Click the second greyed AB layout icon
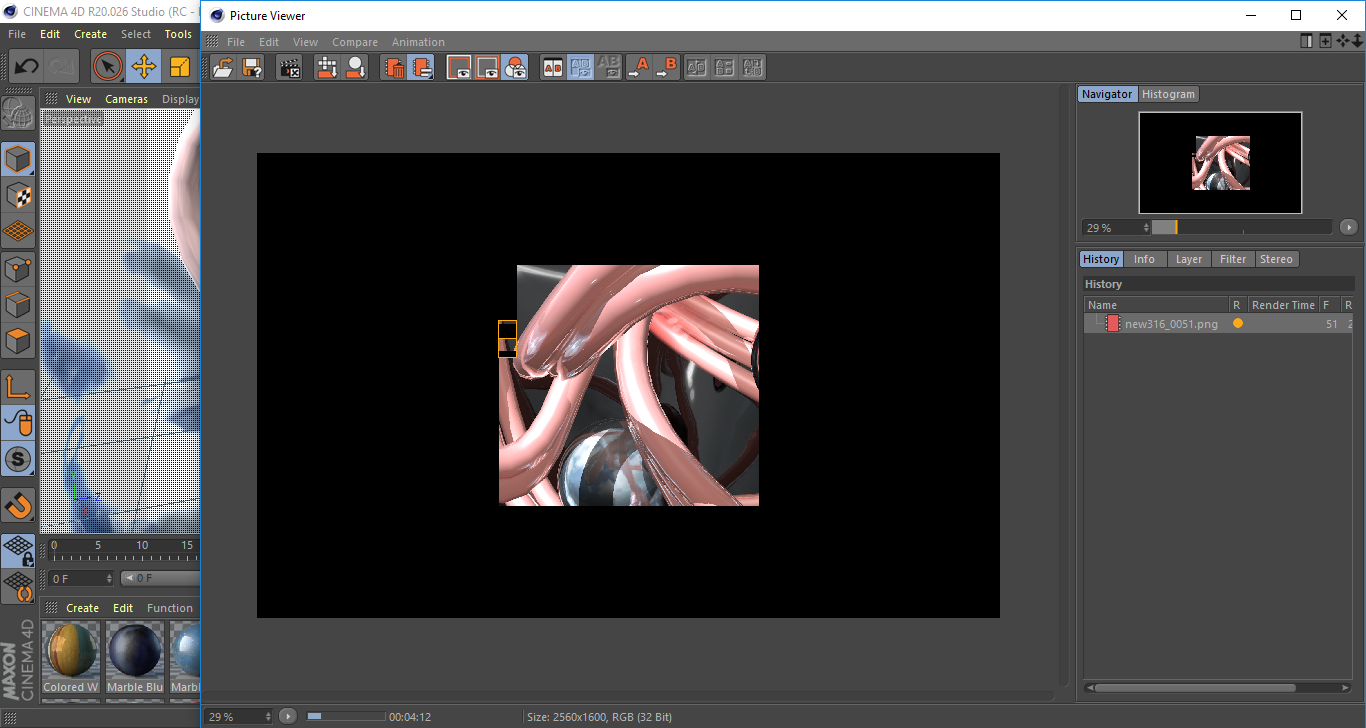This screenshot has width=1366, height=728. pyautogui.click(x=725, y=67)
